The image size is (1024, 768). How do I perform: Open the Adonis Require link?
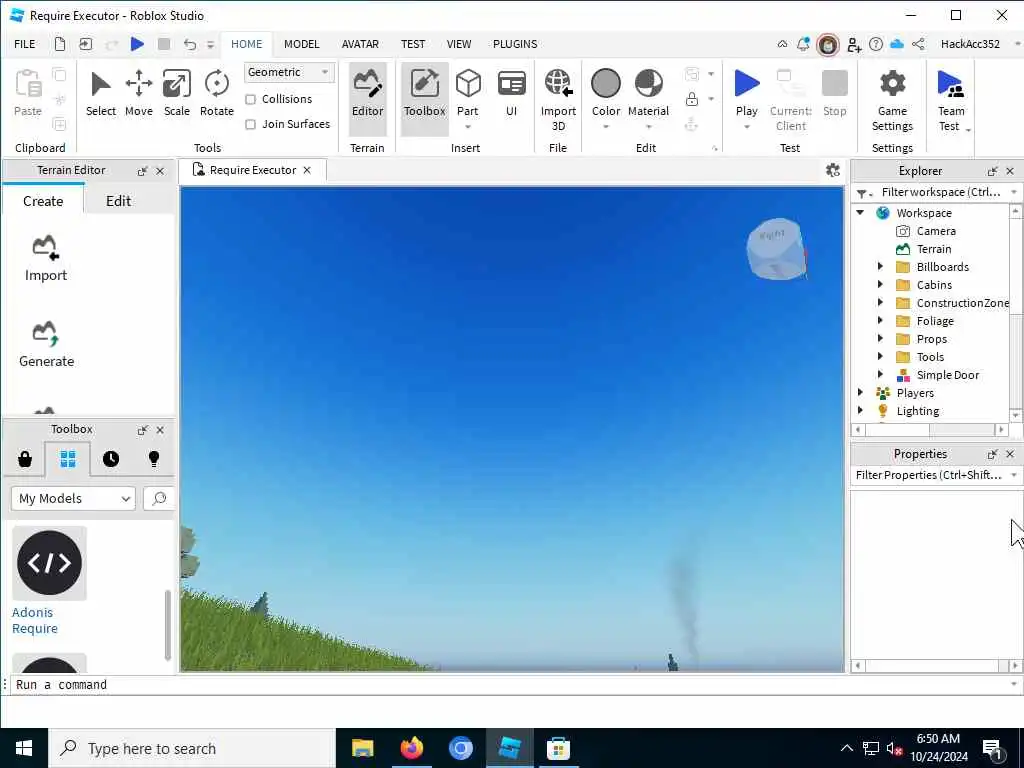pyautogui.click(x=35, y=620)
